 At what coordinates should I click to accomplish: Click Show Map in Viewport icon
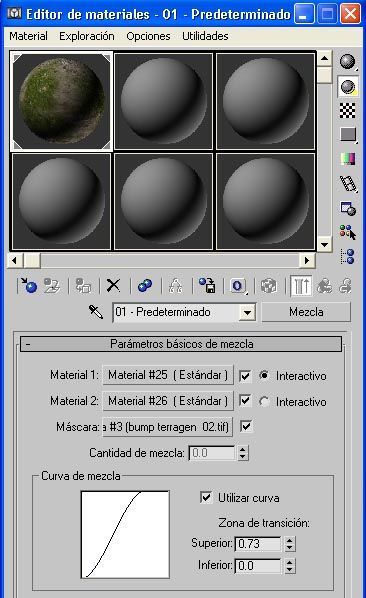point(269,286)
